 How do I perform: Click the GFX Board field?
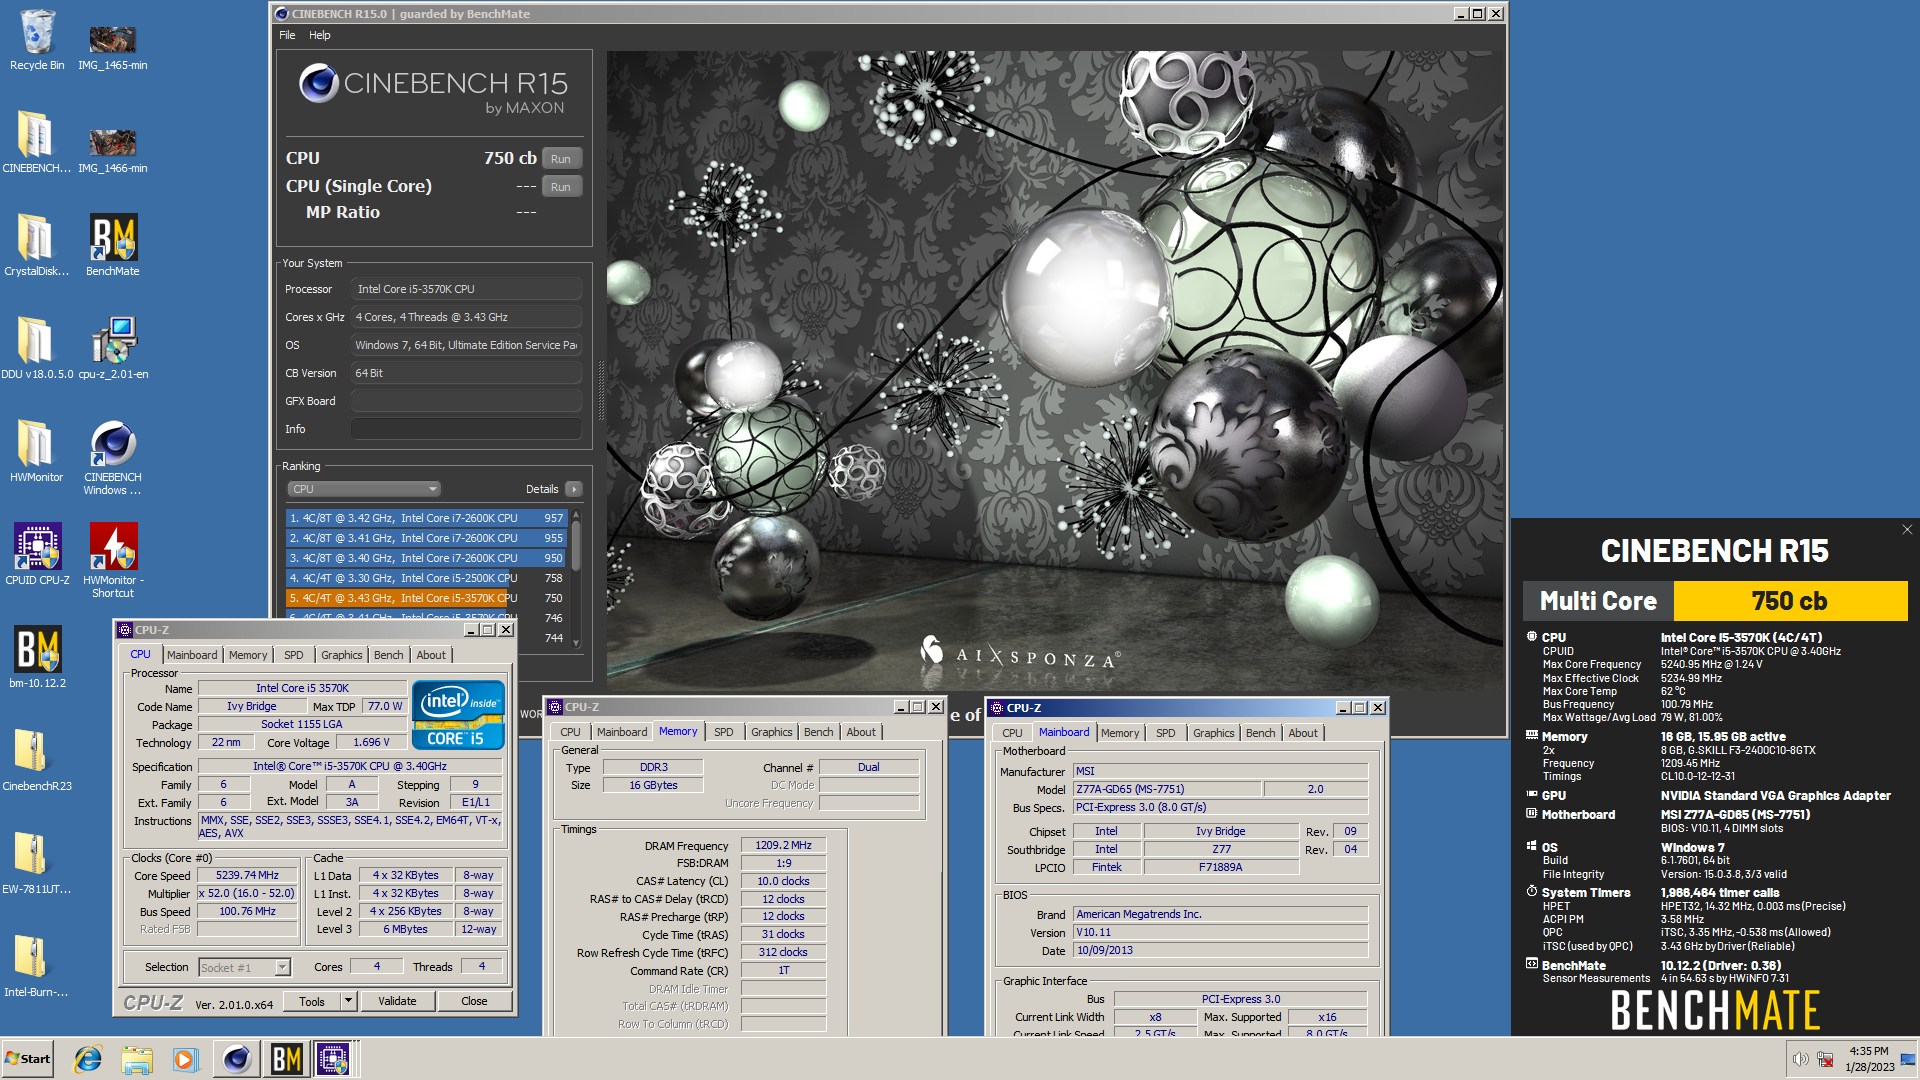click(466, 401)
